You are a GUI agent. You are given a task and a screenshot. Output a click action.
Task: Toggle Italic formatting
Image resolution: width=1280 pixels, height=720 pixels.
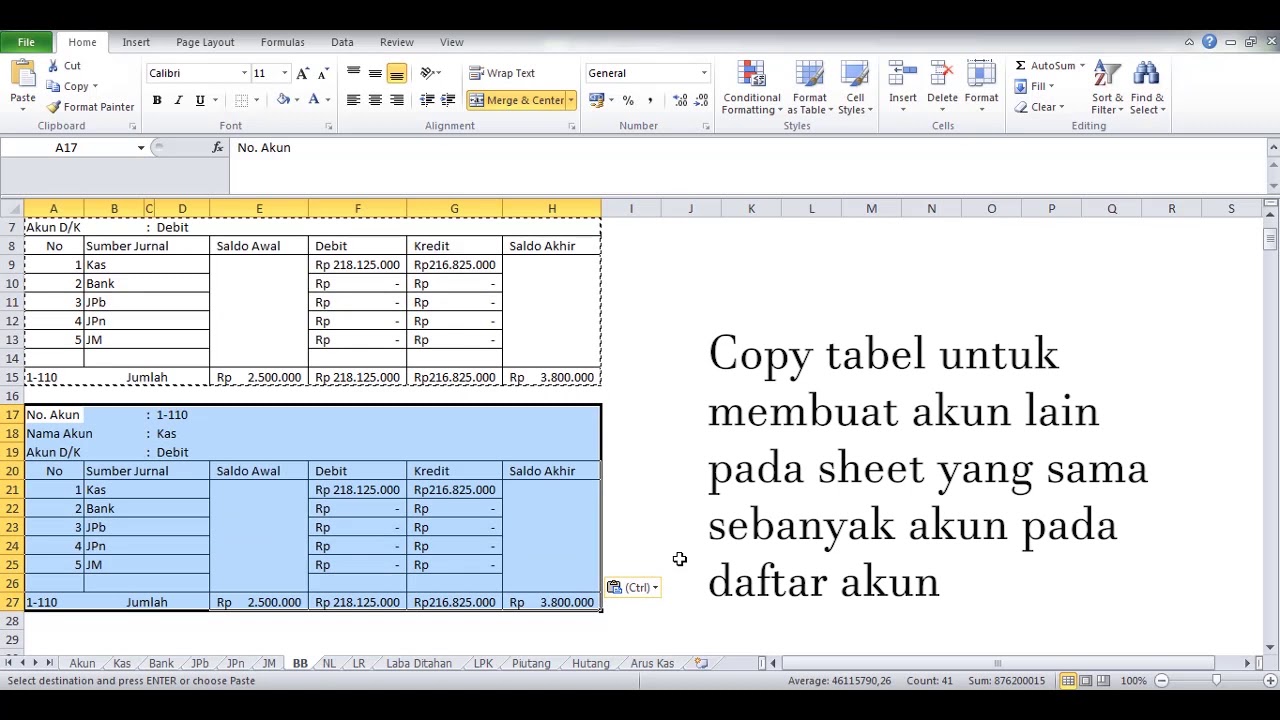point(178,100)
